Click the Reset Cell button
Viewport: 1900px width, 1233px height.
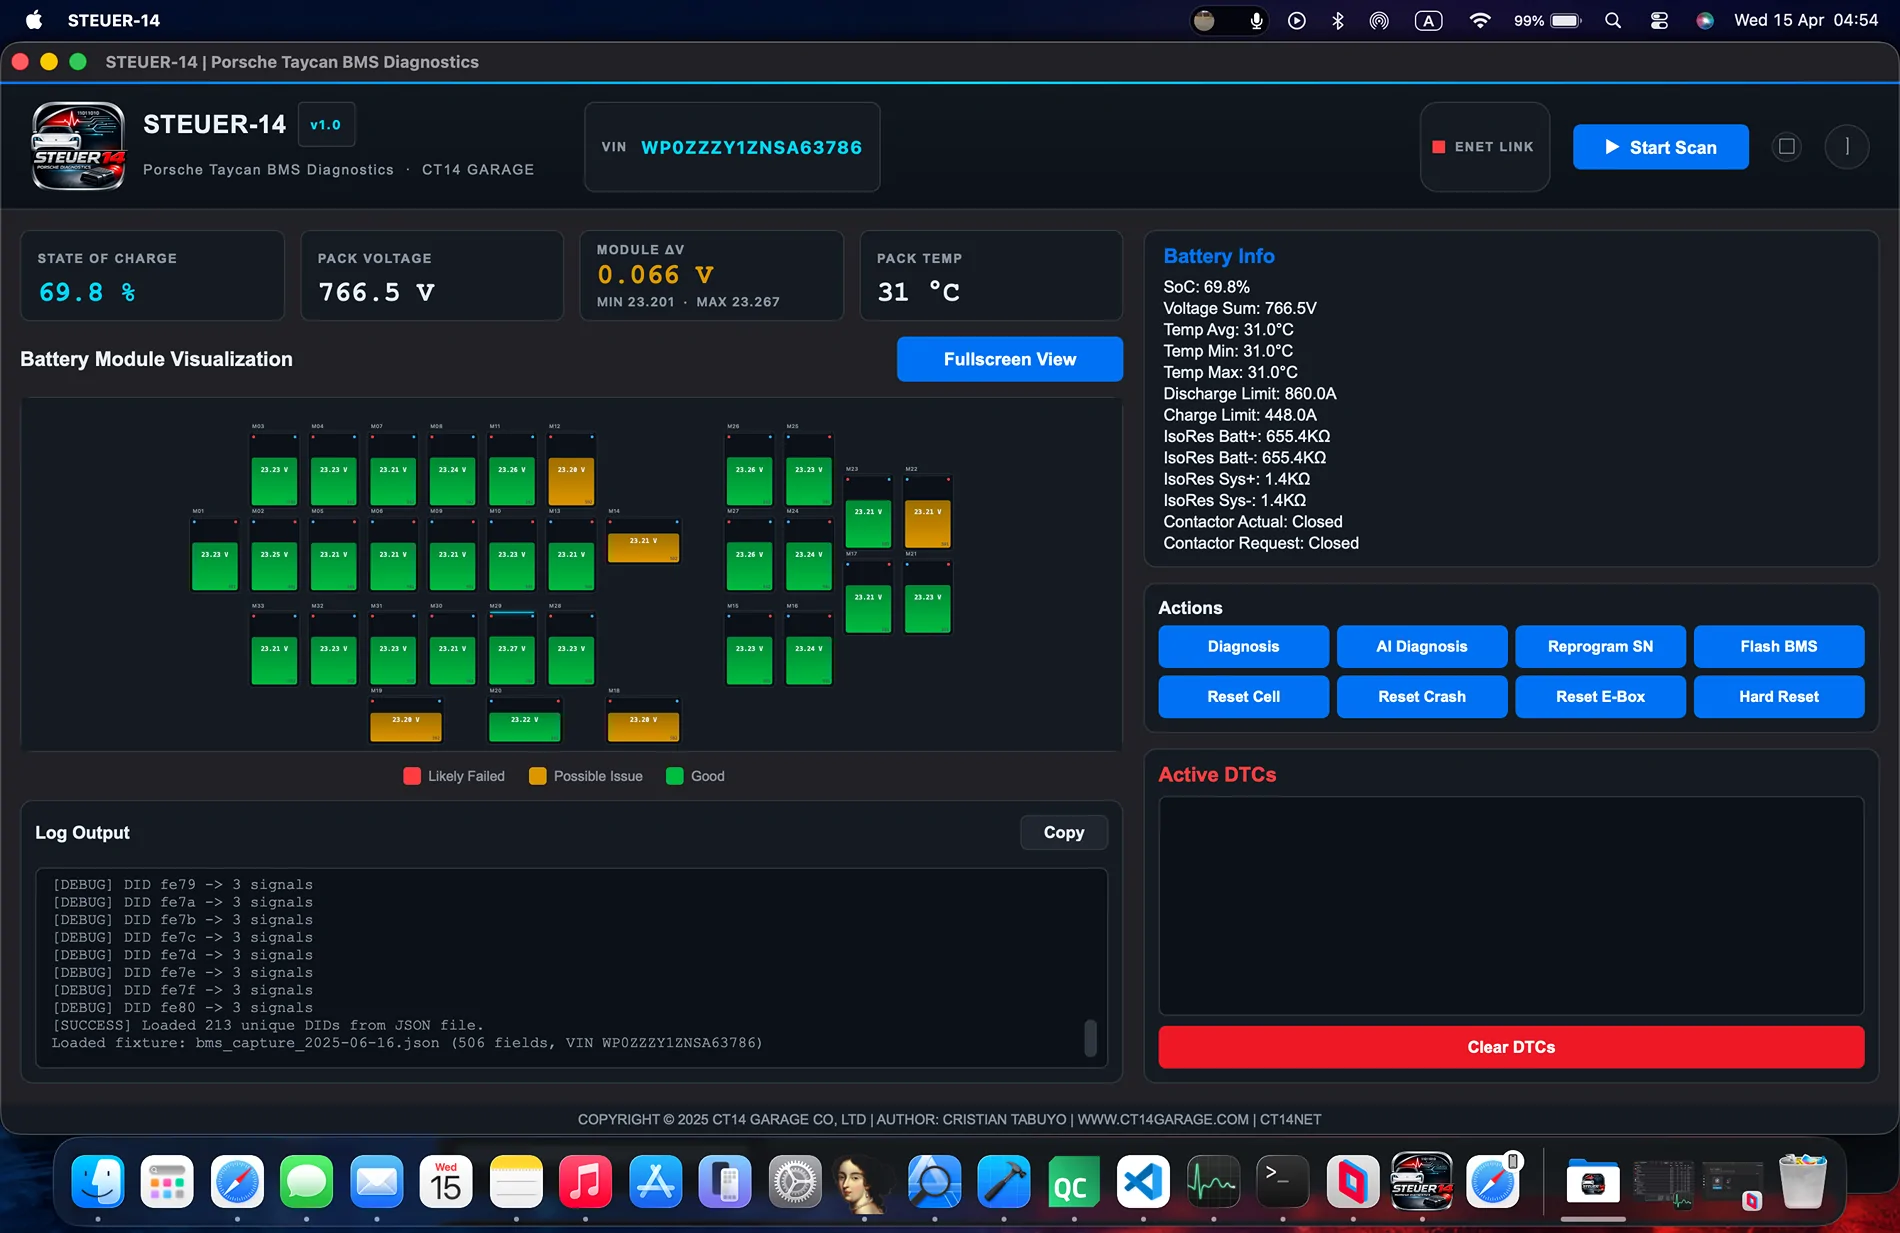click(x=1243, y=696)
